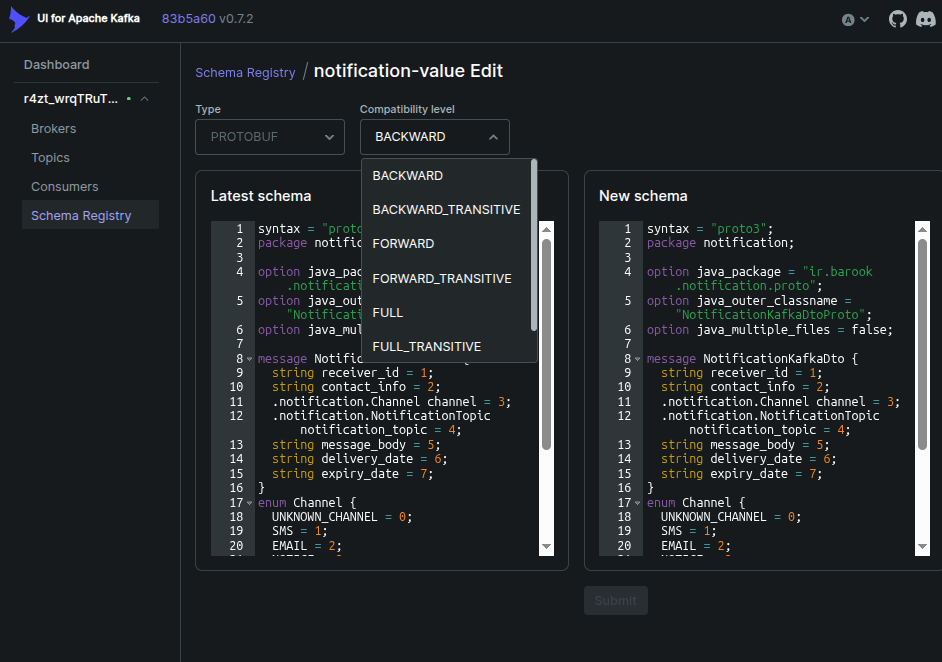Click 'string expiry_date = 7;' in Latest schema
Image resolution: width=942 pixels, height=662 pixels.
[x=352, y=474]
